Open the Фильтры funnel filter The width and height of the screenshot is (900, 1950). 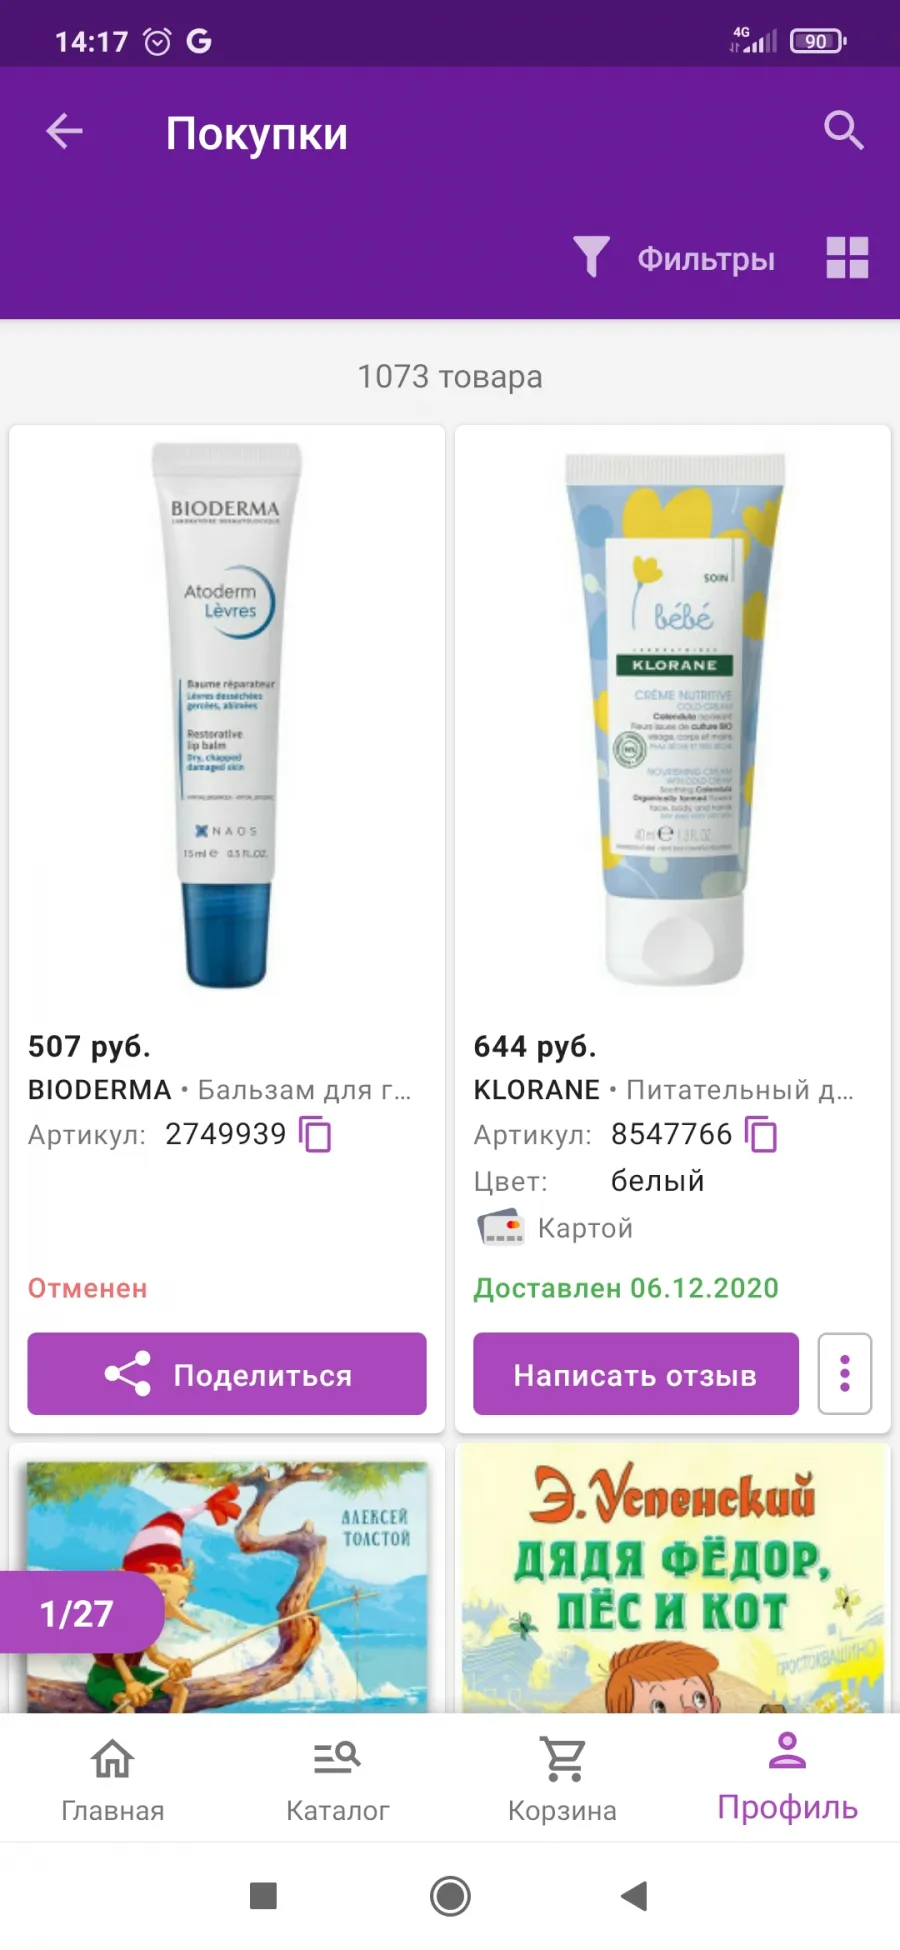pos(674,258)
